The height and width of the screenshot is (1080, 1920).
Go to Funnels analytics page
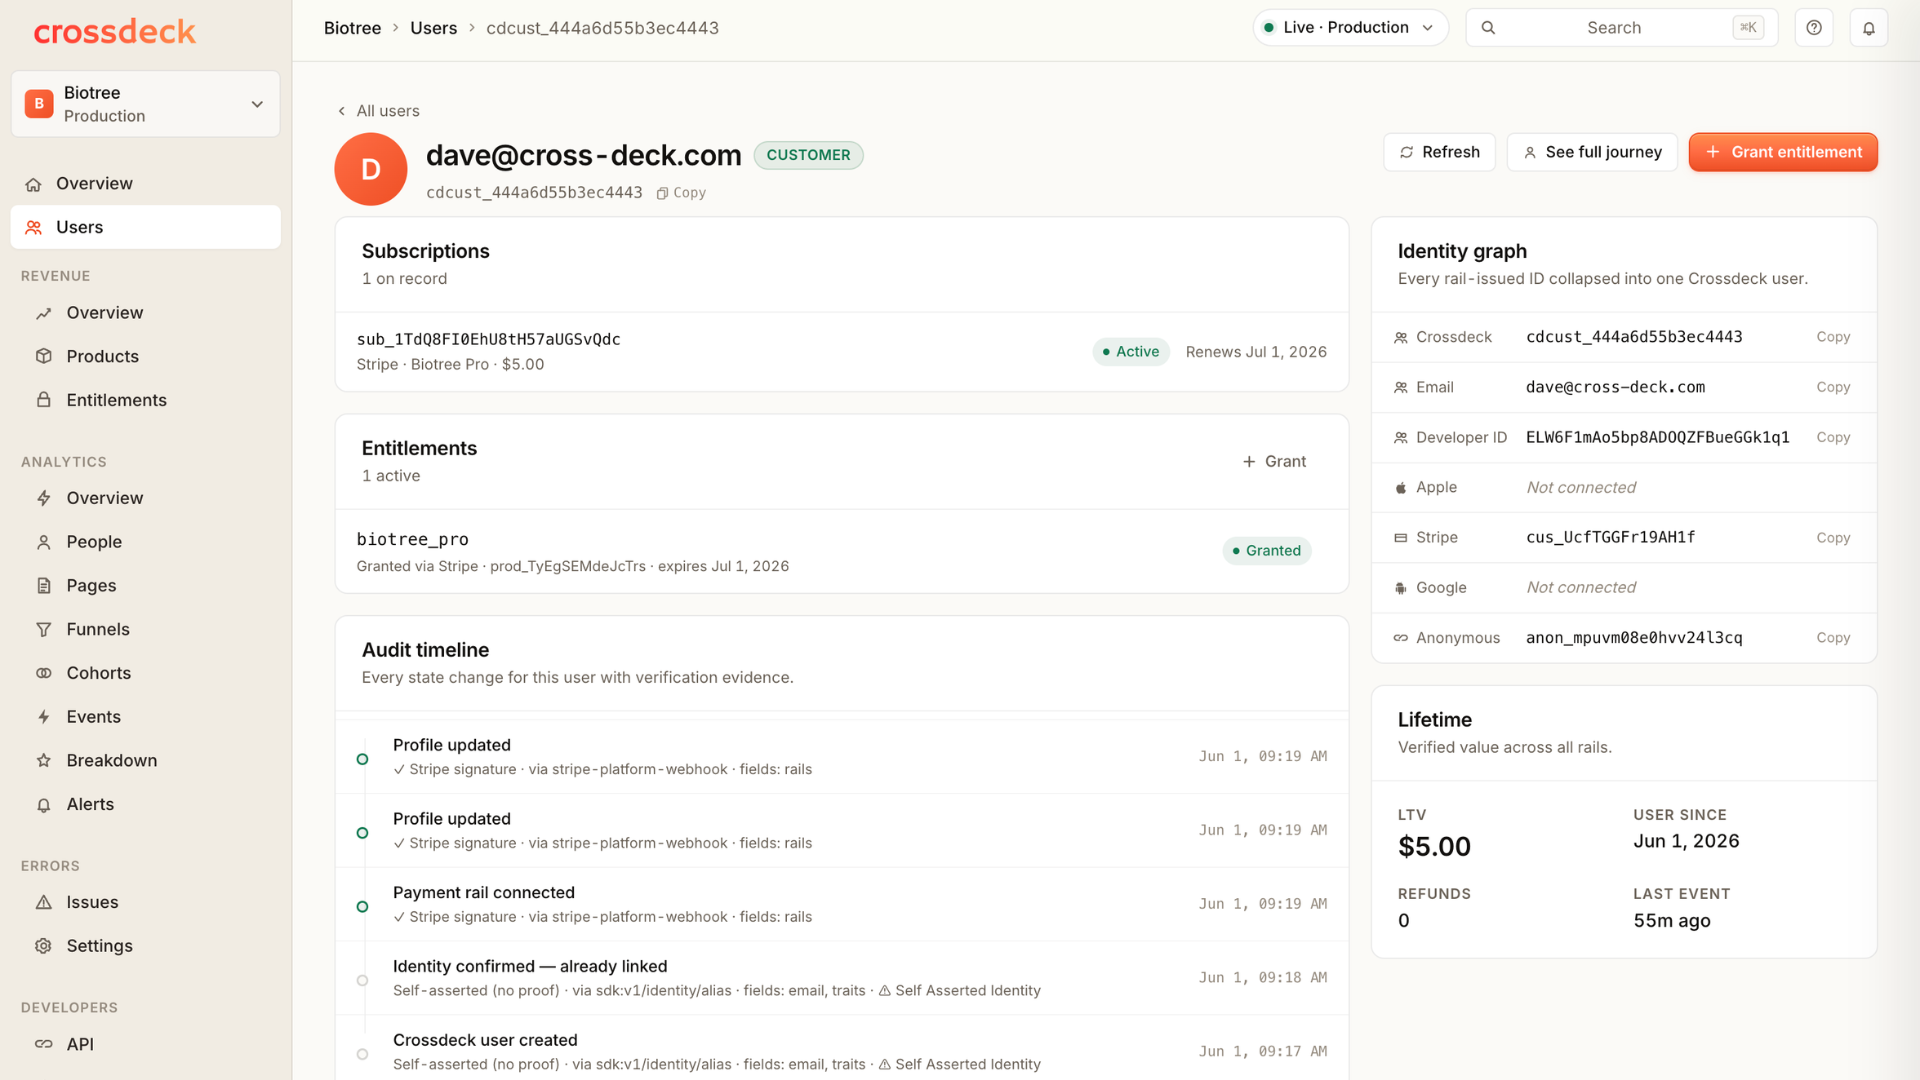pos(146,629)
